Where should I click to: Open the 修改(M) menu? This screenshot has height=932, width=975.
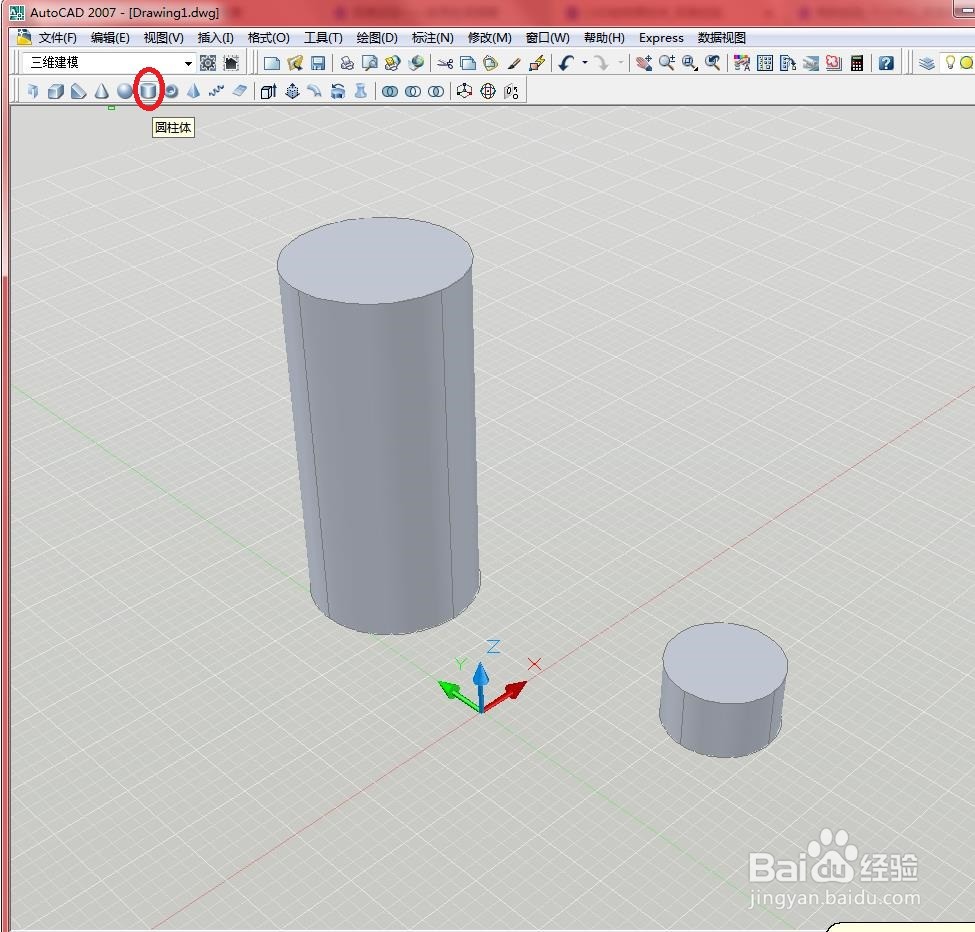pos(489,38)
